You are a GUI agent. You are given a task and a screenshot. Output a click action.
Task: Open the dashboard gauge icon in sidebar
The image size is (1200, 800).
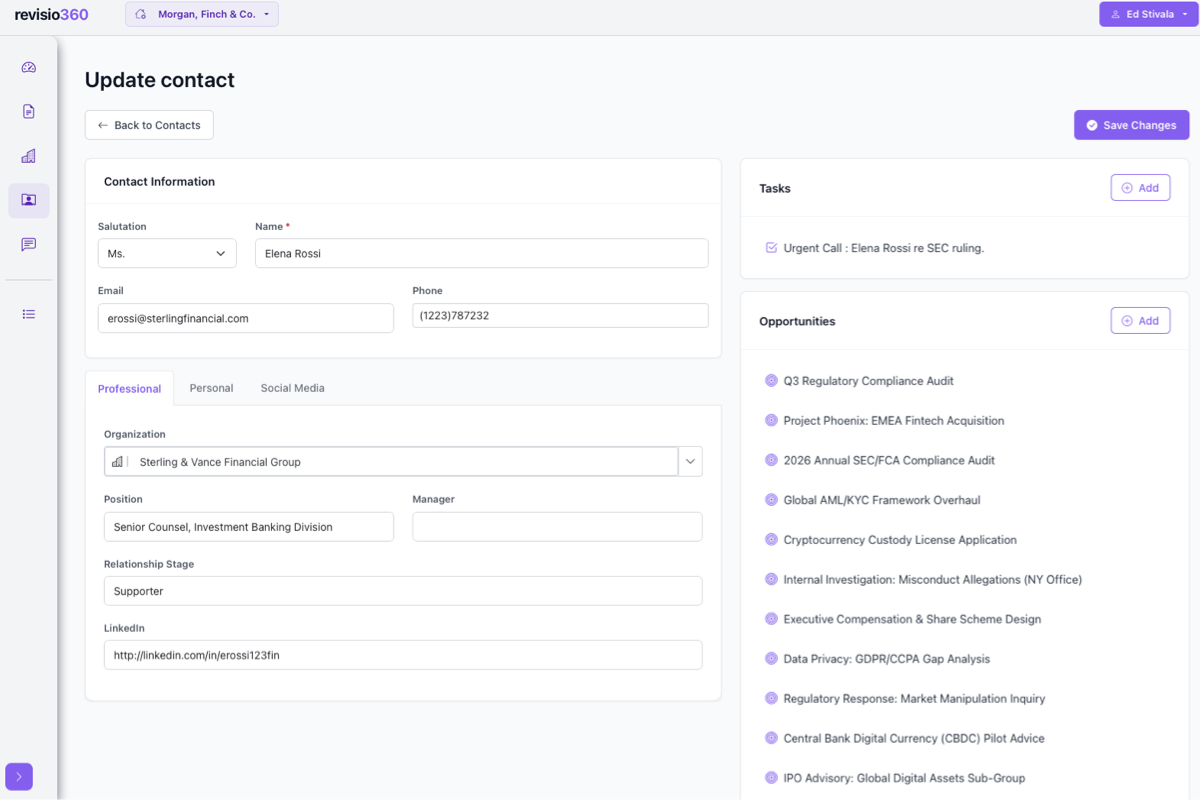(x=28, y=68)
